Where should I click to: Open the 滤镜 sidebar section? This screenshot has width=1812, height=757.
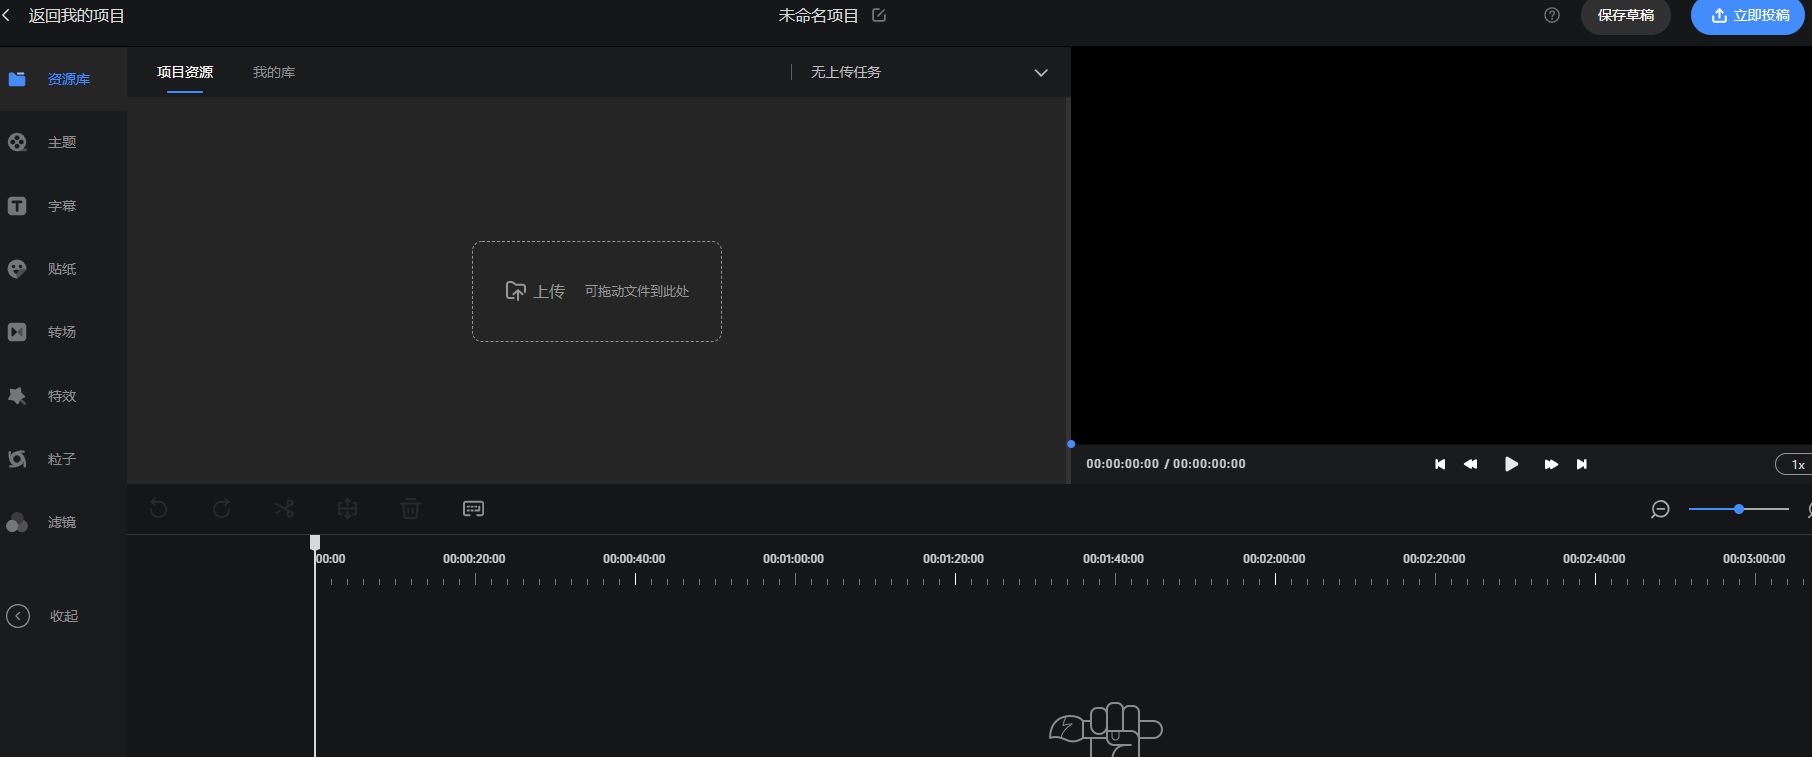coord(63,522)
